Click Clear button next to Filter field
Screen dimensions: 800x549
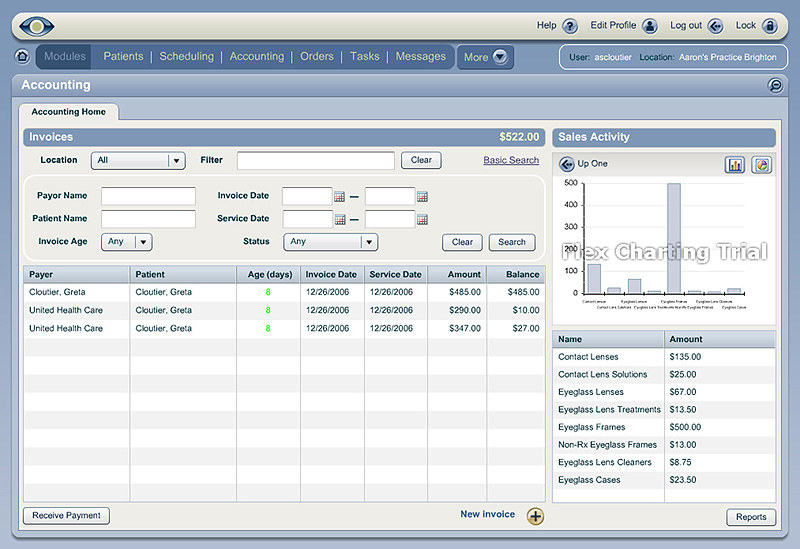[421, 160]
